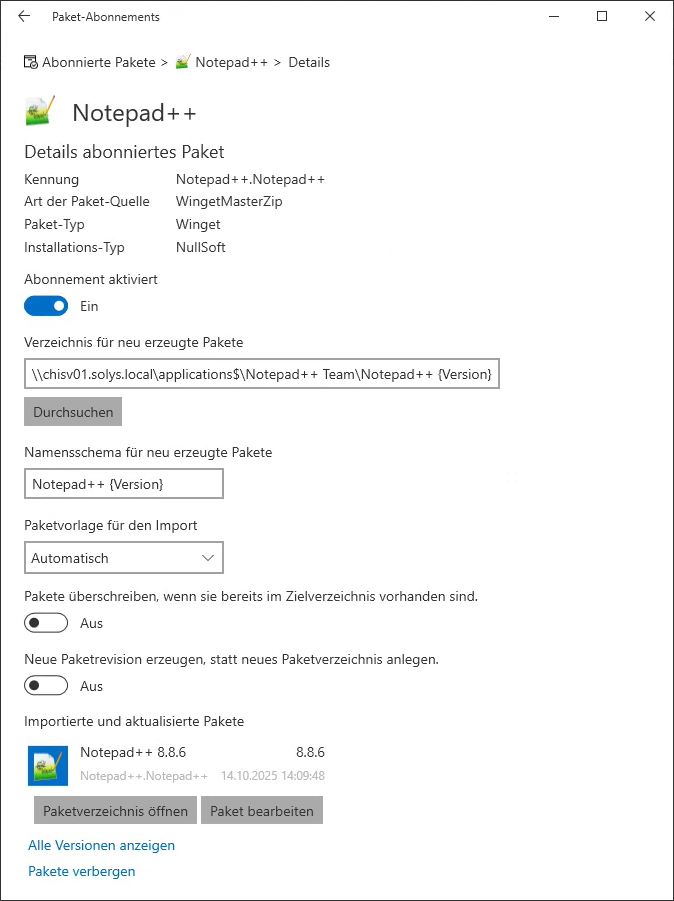Maximize the Paket-Abonnements window
This screenshot has width=674, height=901.
(602, 17)
